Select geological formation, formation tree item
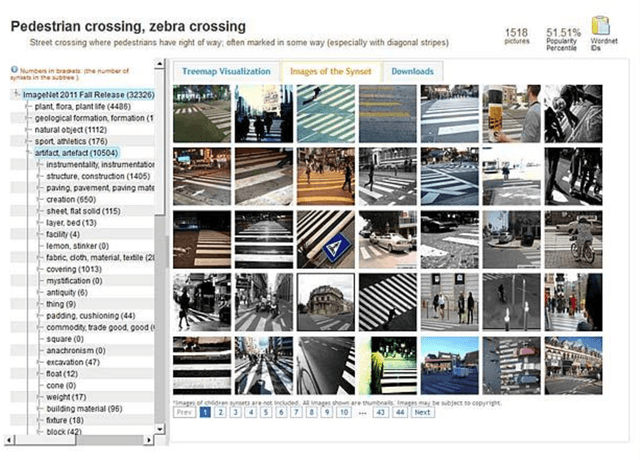The width and height of the screenshot is (640, 460). (x=94, y=118)
